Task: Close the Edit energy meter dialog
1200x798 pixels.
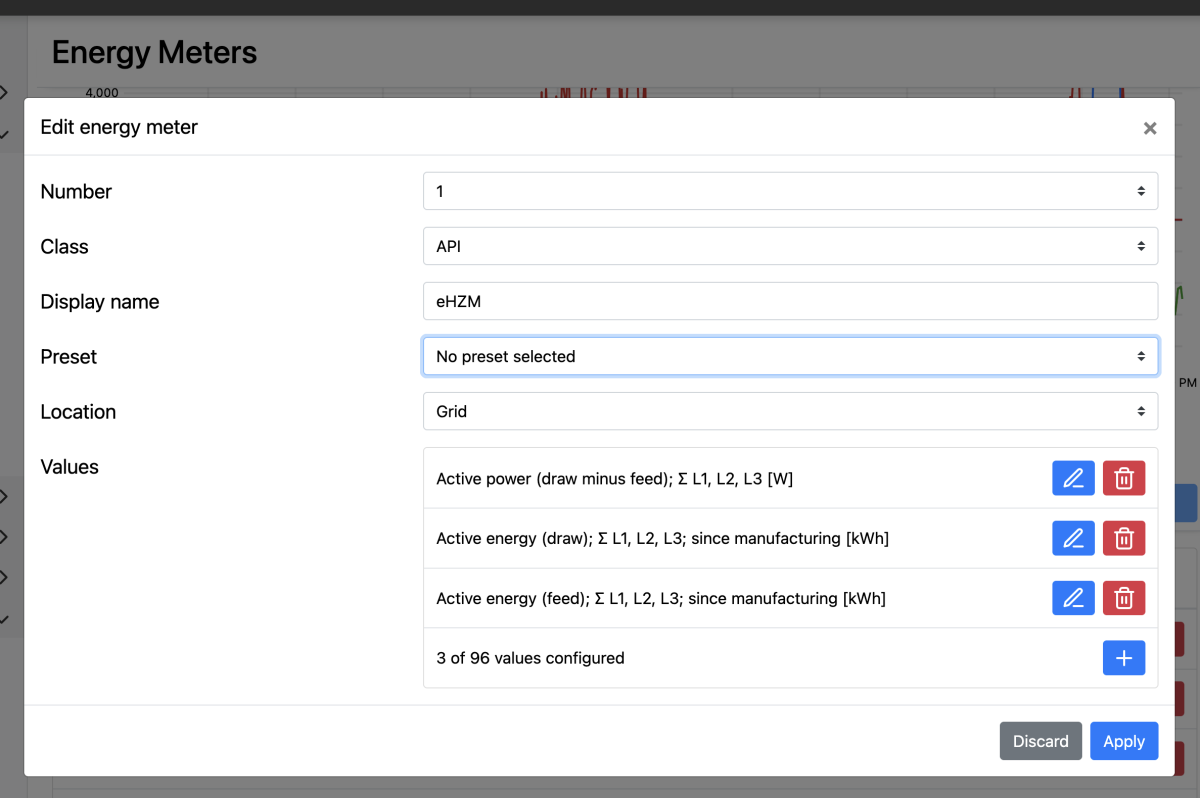Action: pyautogui.click(x=1150, y=128)
